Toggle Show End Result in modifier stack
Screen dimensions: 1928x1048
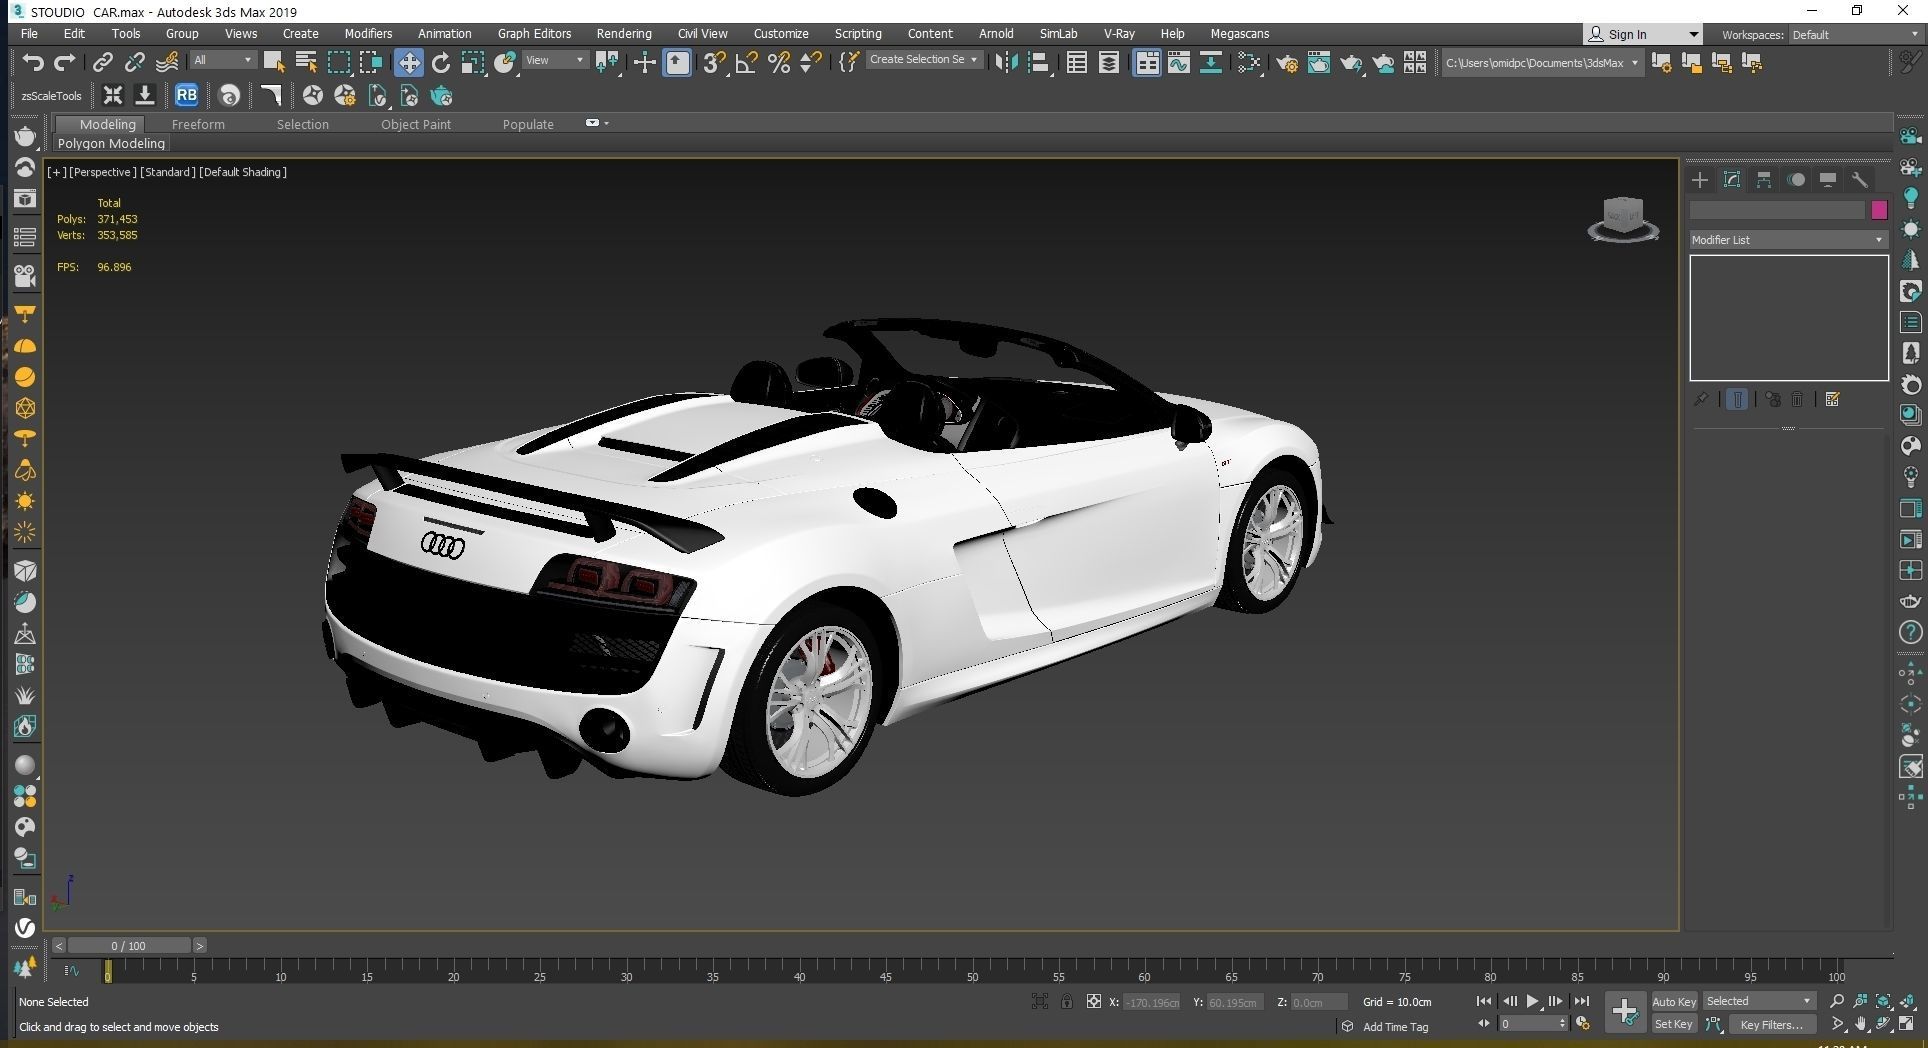[x=1737, y=399]
